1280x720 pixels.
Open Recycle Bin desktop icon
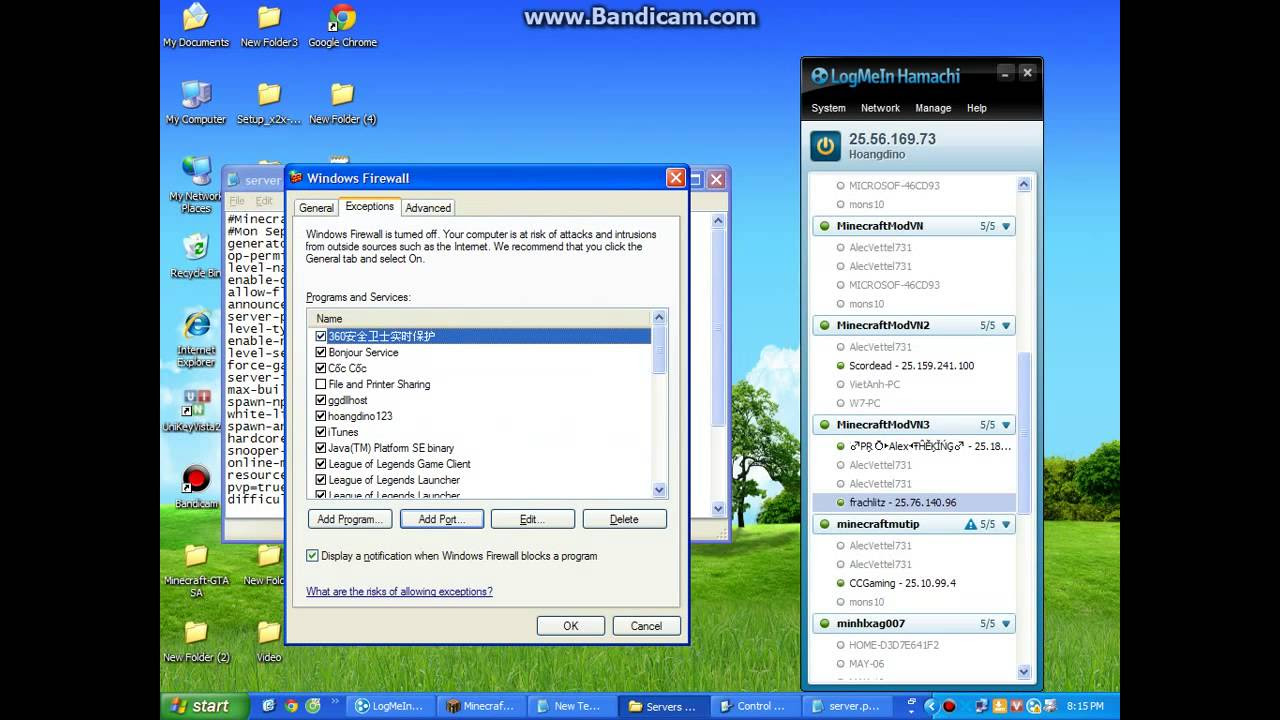click(x=196, y=256)
